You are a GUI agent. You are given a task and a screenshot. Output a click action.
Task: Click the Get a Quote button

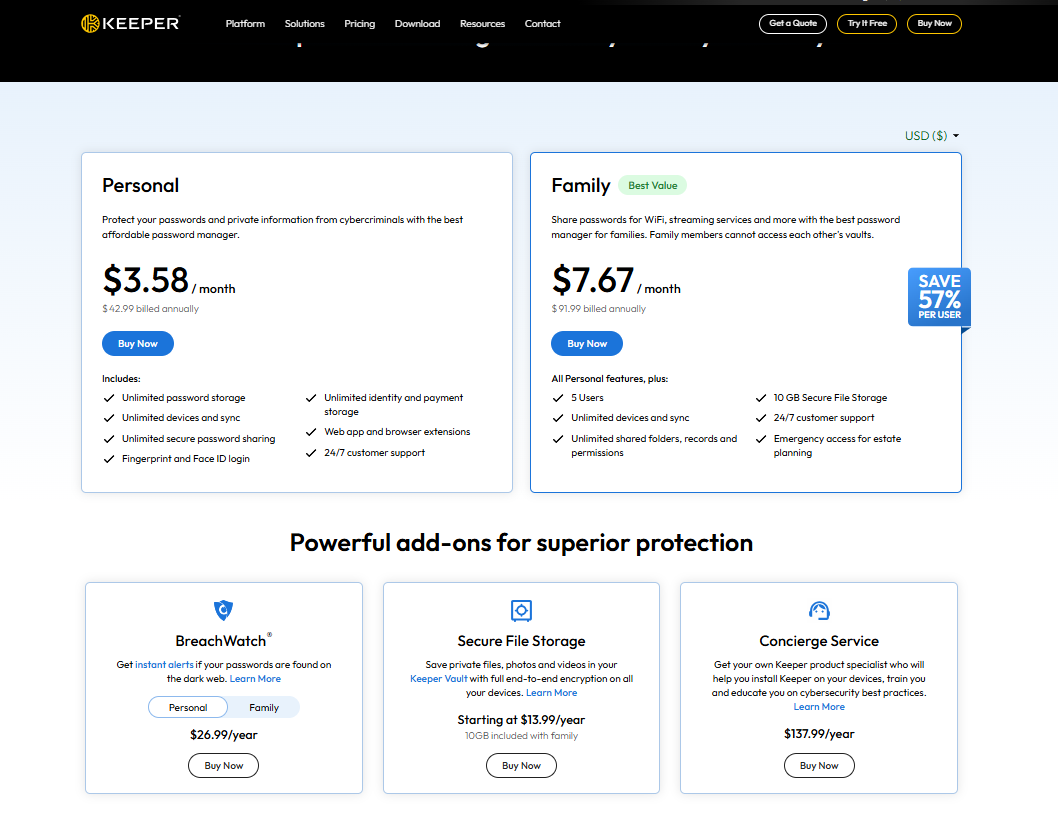793,24
